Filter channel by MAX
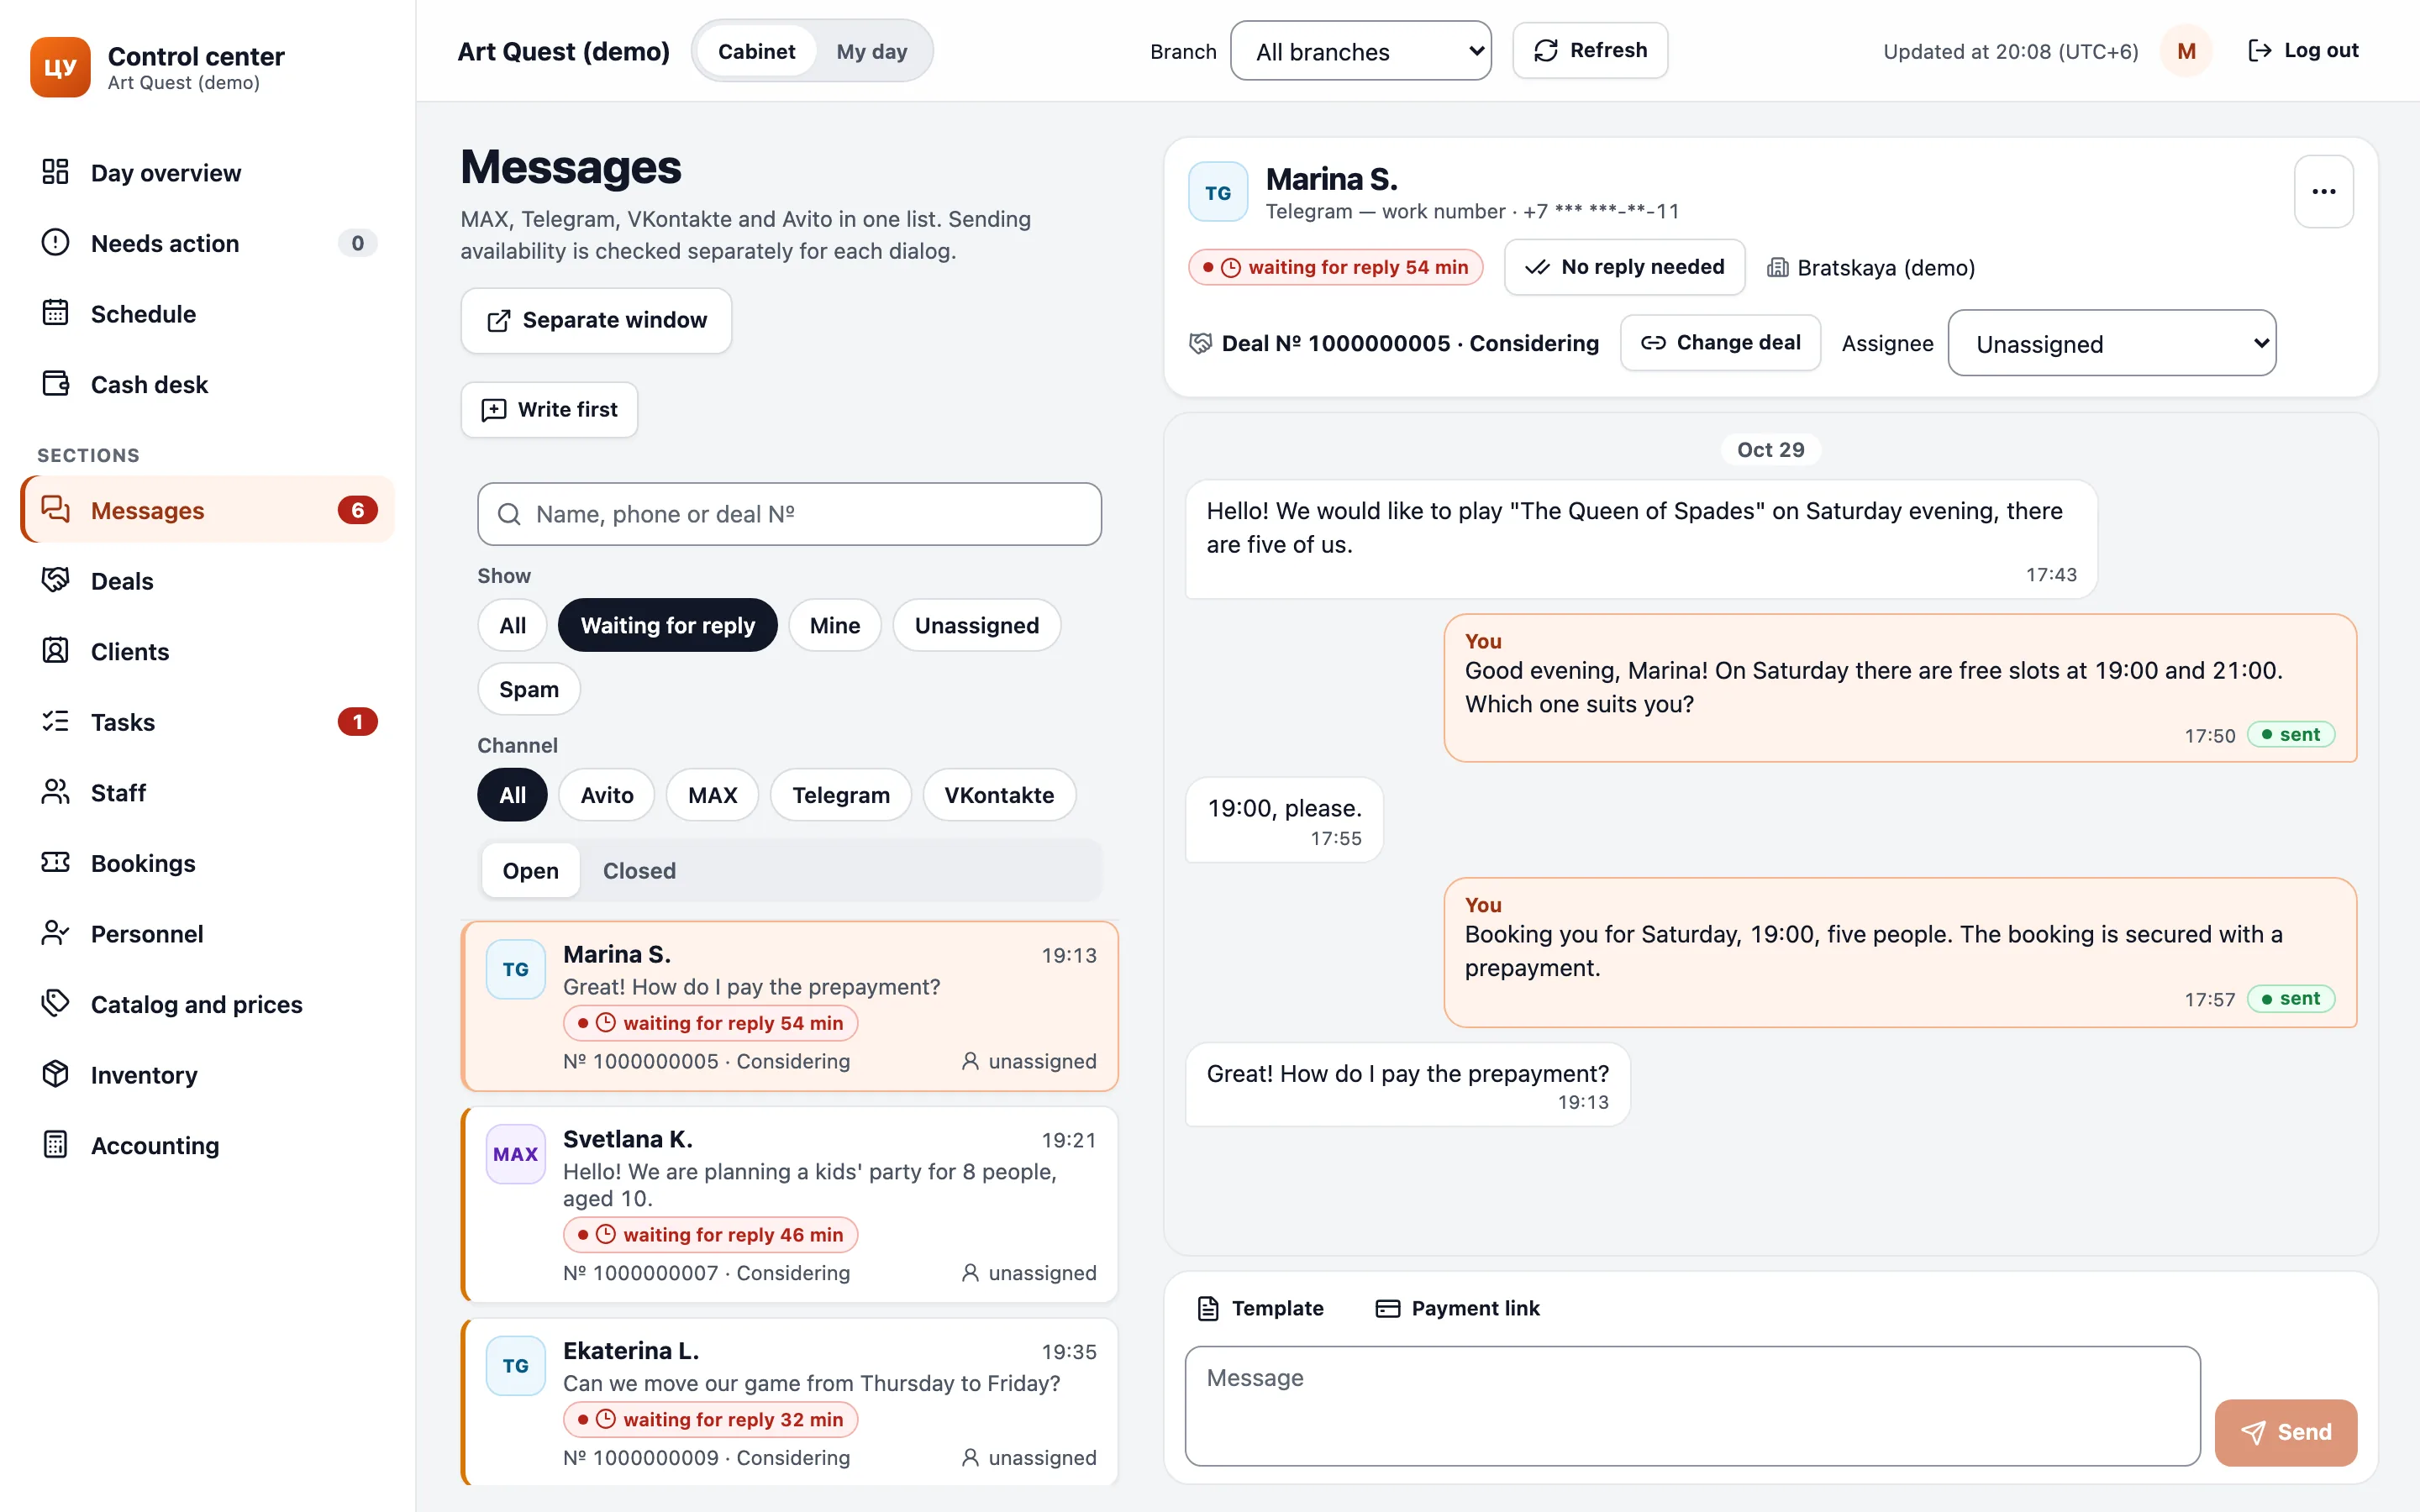The width and height of the screenshot is (2420, 1512). (x=712, y=795)
